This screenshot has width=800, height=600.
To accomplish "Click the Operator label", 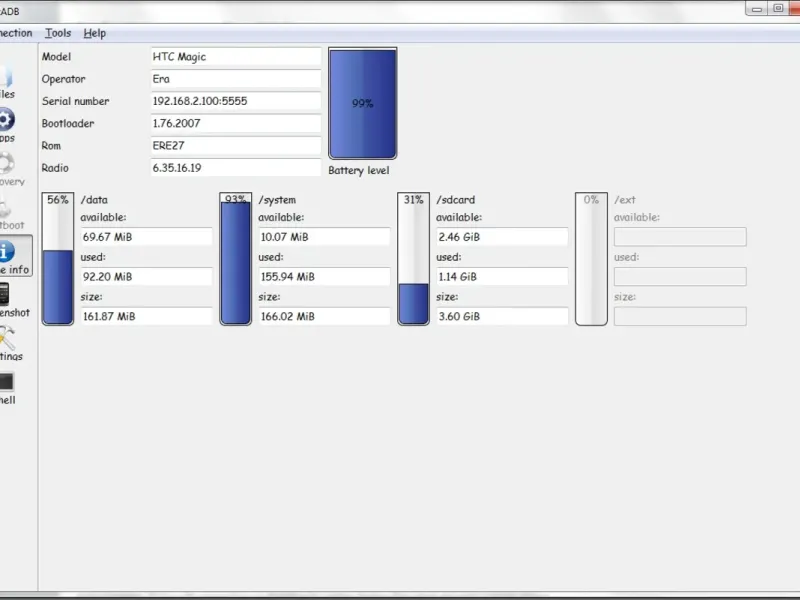I will click(64, 79).
